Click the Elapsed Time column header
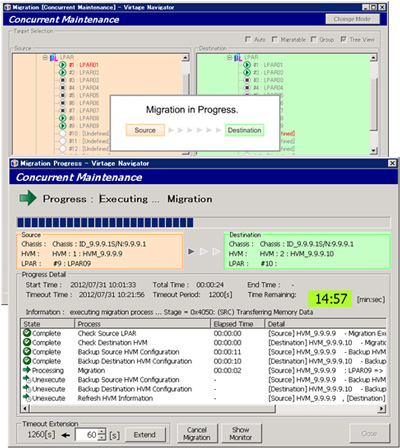The width and height of the screenshot is (400, 448). click(238, 324)
